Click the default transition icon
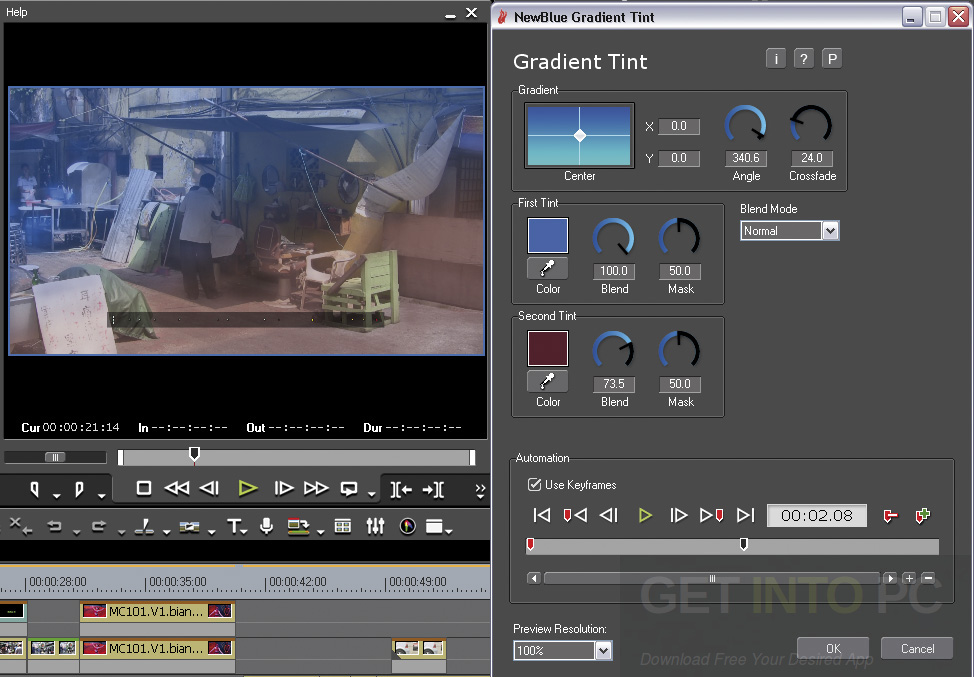The width and height of the screenshot is (974, 677). 189,527
